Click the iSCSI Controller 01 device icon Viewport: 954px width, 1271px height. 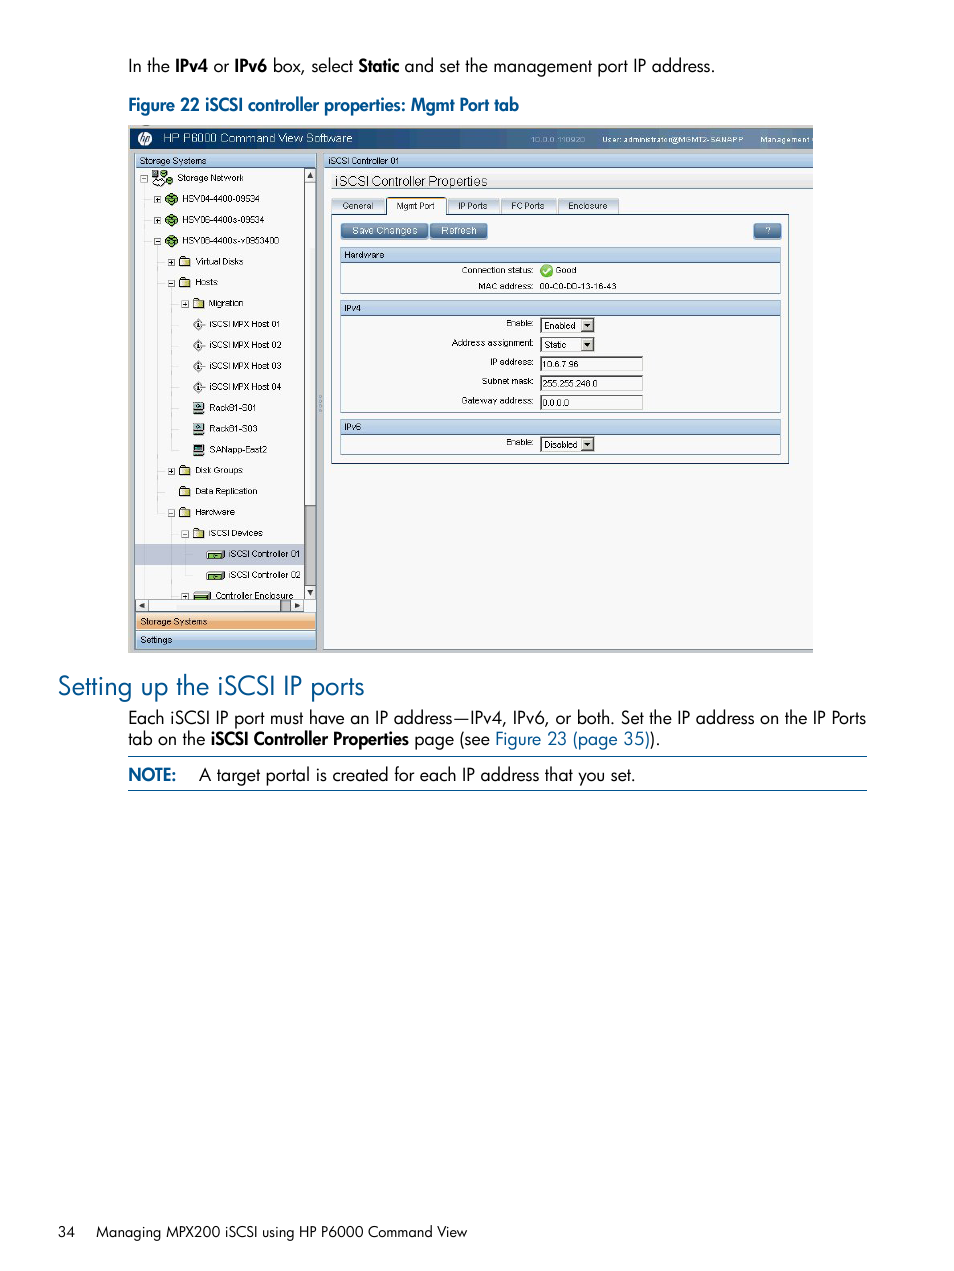215,555
